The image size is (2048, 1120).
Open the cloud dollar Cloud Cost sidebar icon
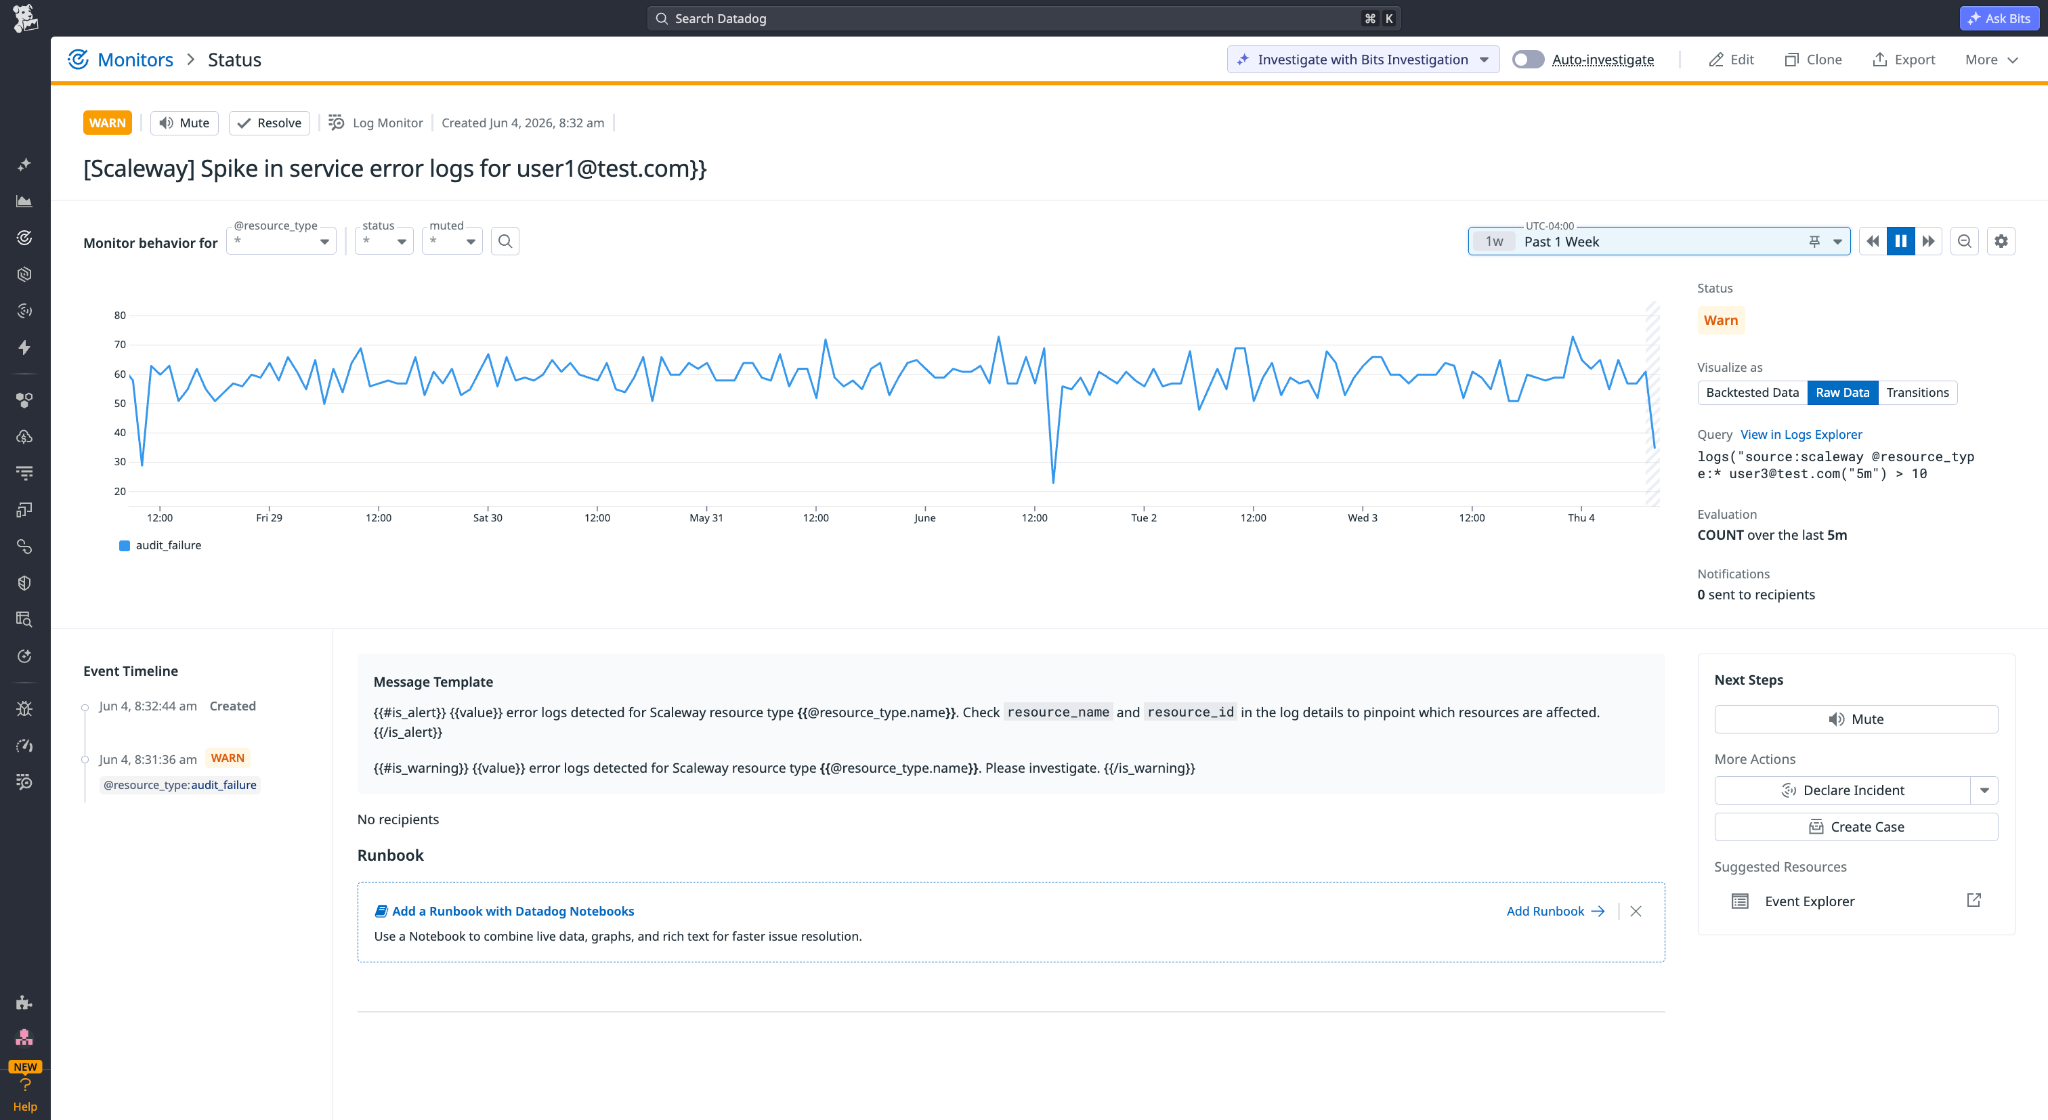pos(25,437)
